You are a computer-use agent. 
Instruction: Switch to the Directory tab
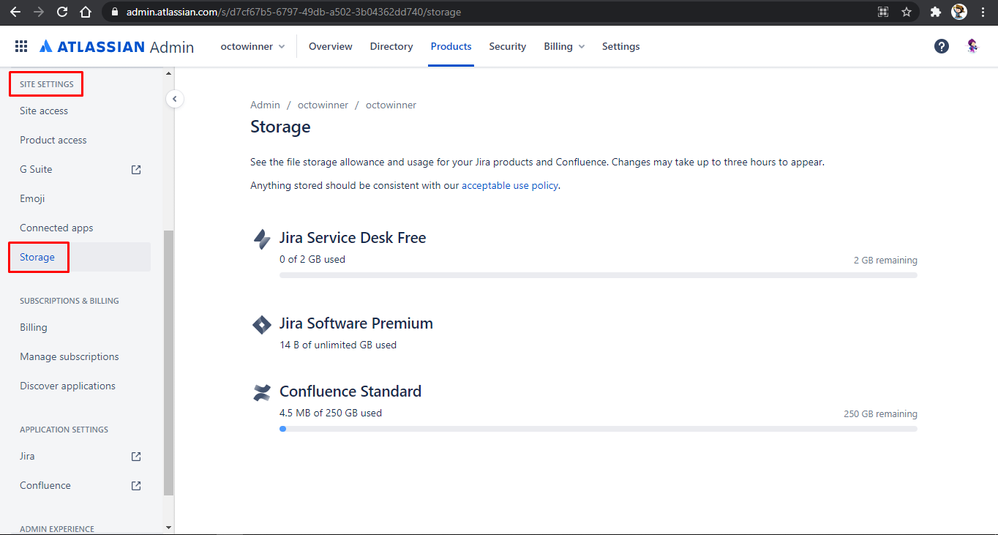click(391, 46)
